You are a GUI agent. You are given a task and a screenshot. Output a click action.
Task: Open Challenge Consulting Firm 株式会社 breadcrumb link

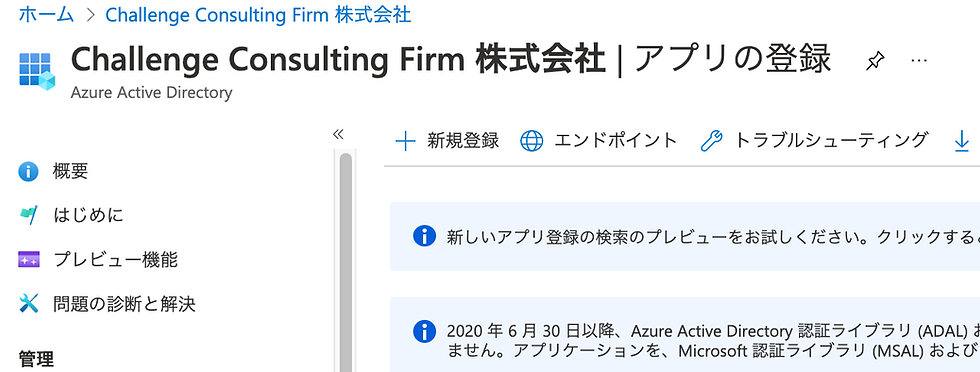[258, 14]
